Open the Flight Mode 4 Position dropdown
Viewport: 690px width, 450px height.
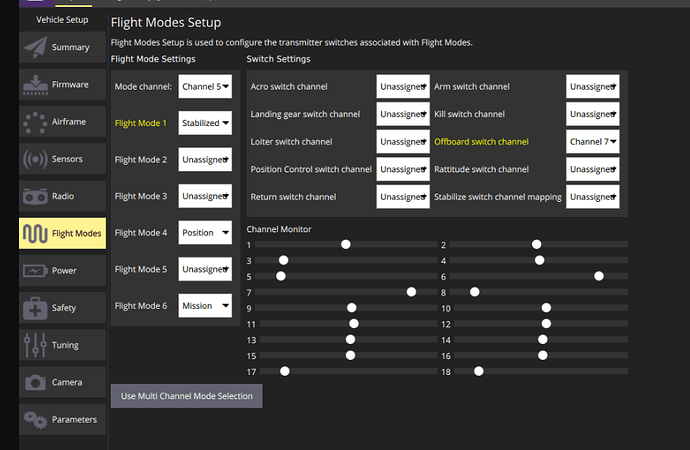205,233
